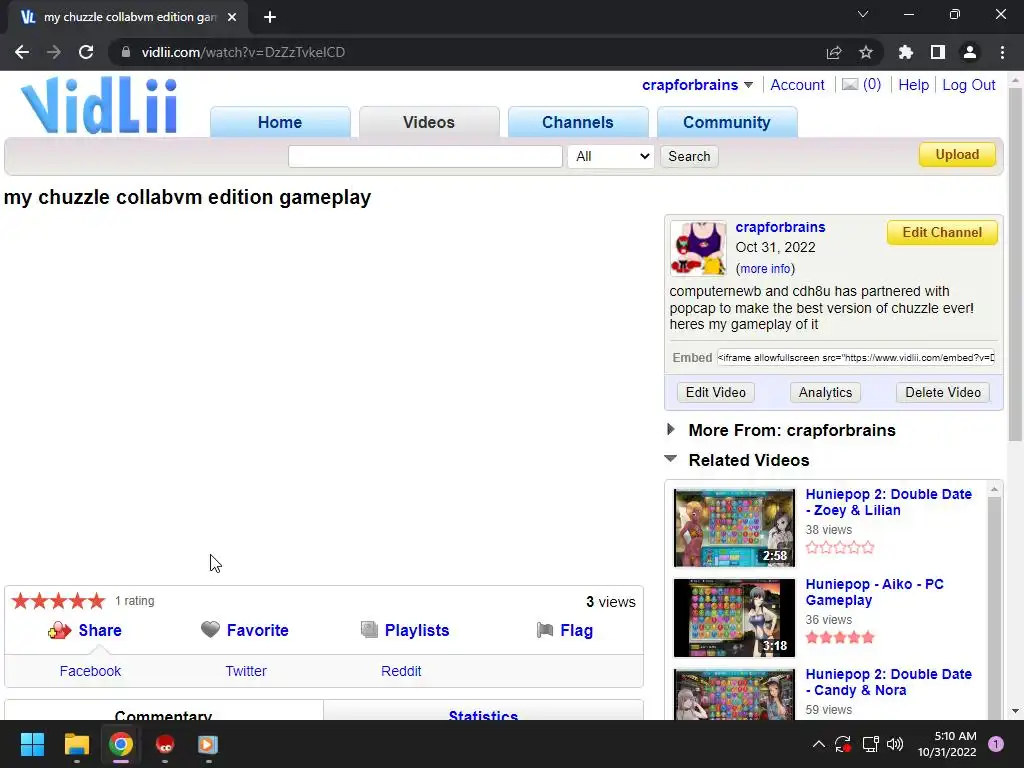The height and width of the screenshot is (768, 1024).
Task: Click the Search button
Action: tap(689, 156)
